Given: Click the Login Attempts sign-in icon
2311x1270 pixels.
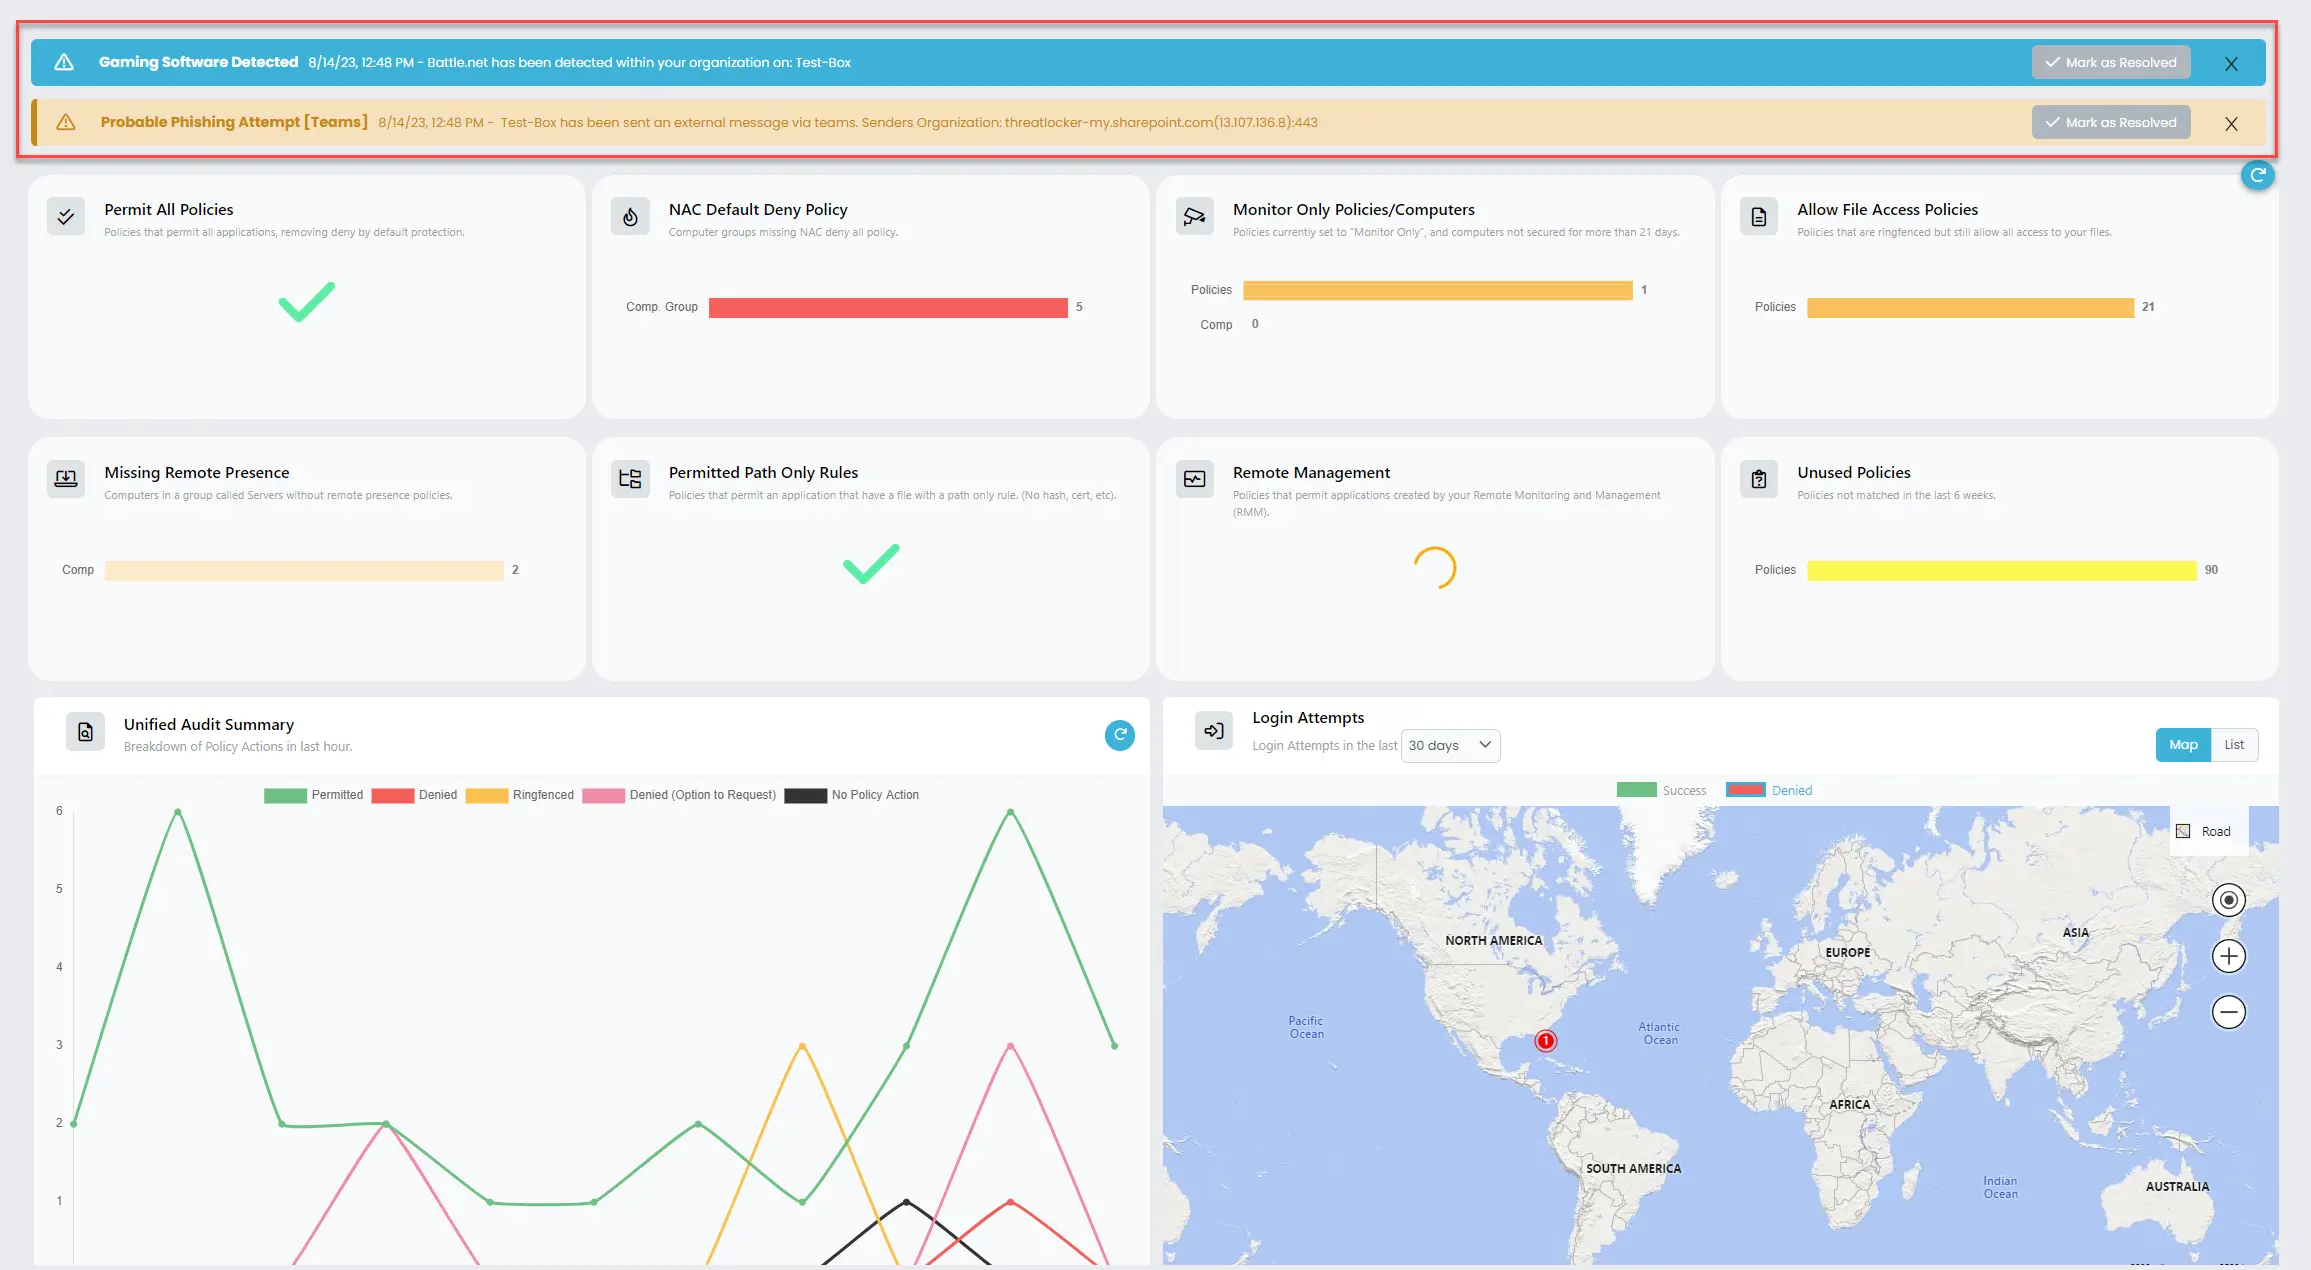Looking at the screenshot, I should pyautogui.click(x=1213, y=730).
